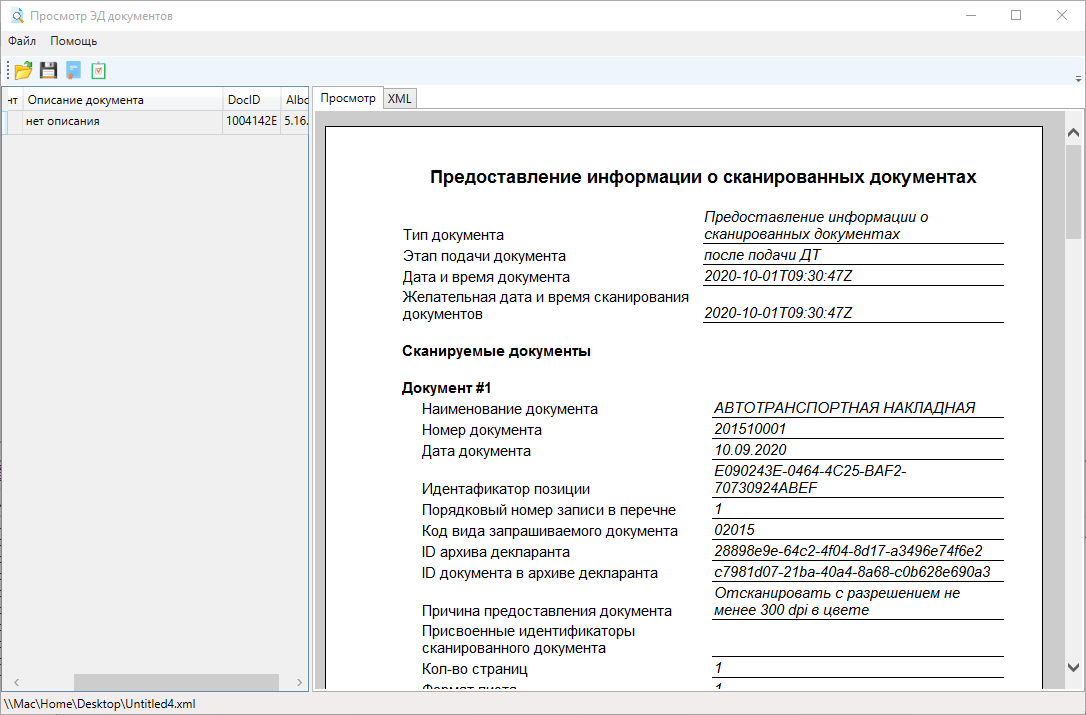
Task: Open the Помощь menu
Action: click(74, 41)
